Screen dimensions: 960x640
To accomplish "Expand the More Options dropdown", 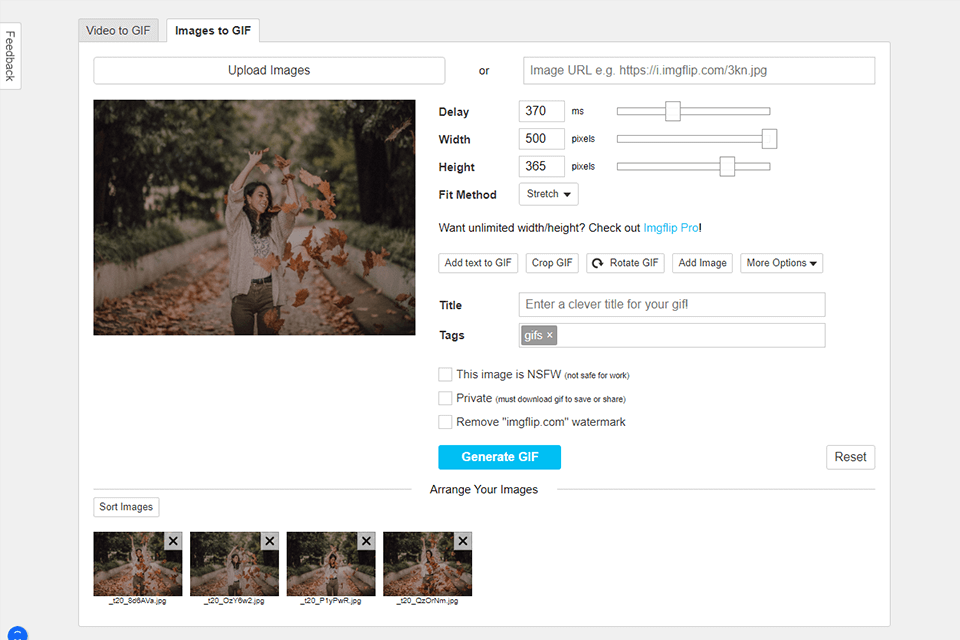I will 781,263.
